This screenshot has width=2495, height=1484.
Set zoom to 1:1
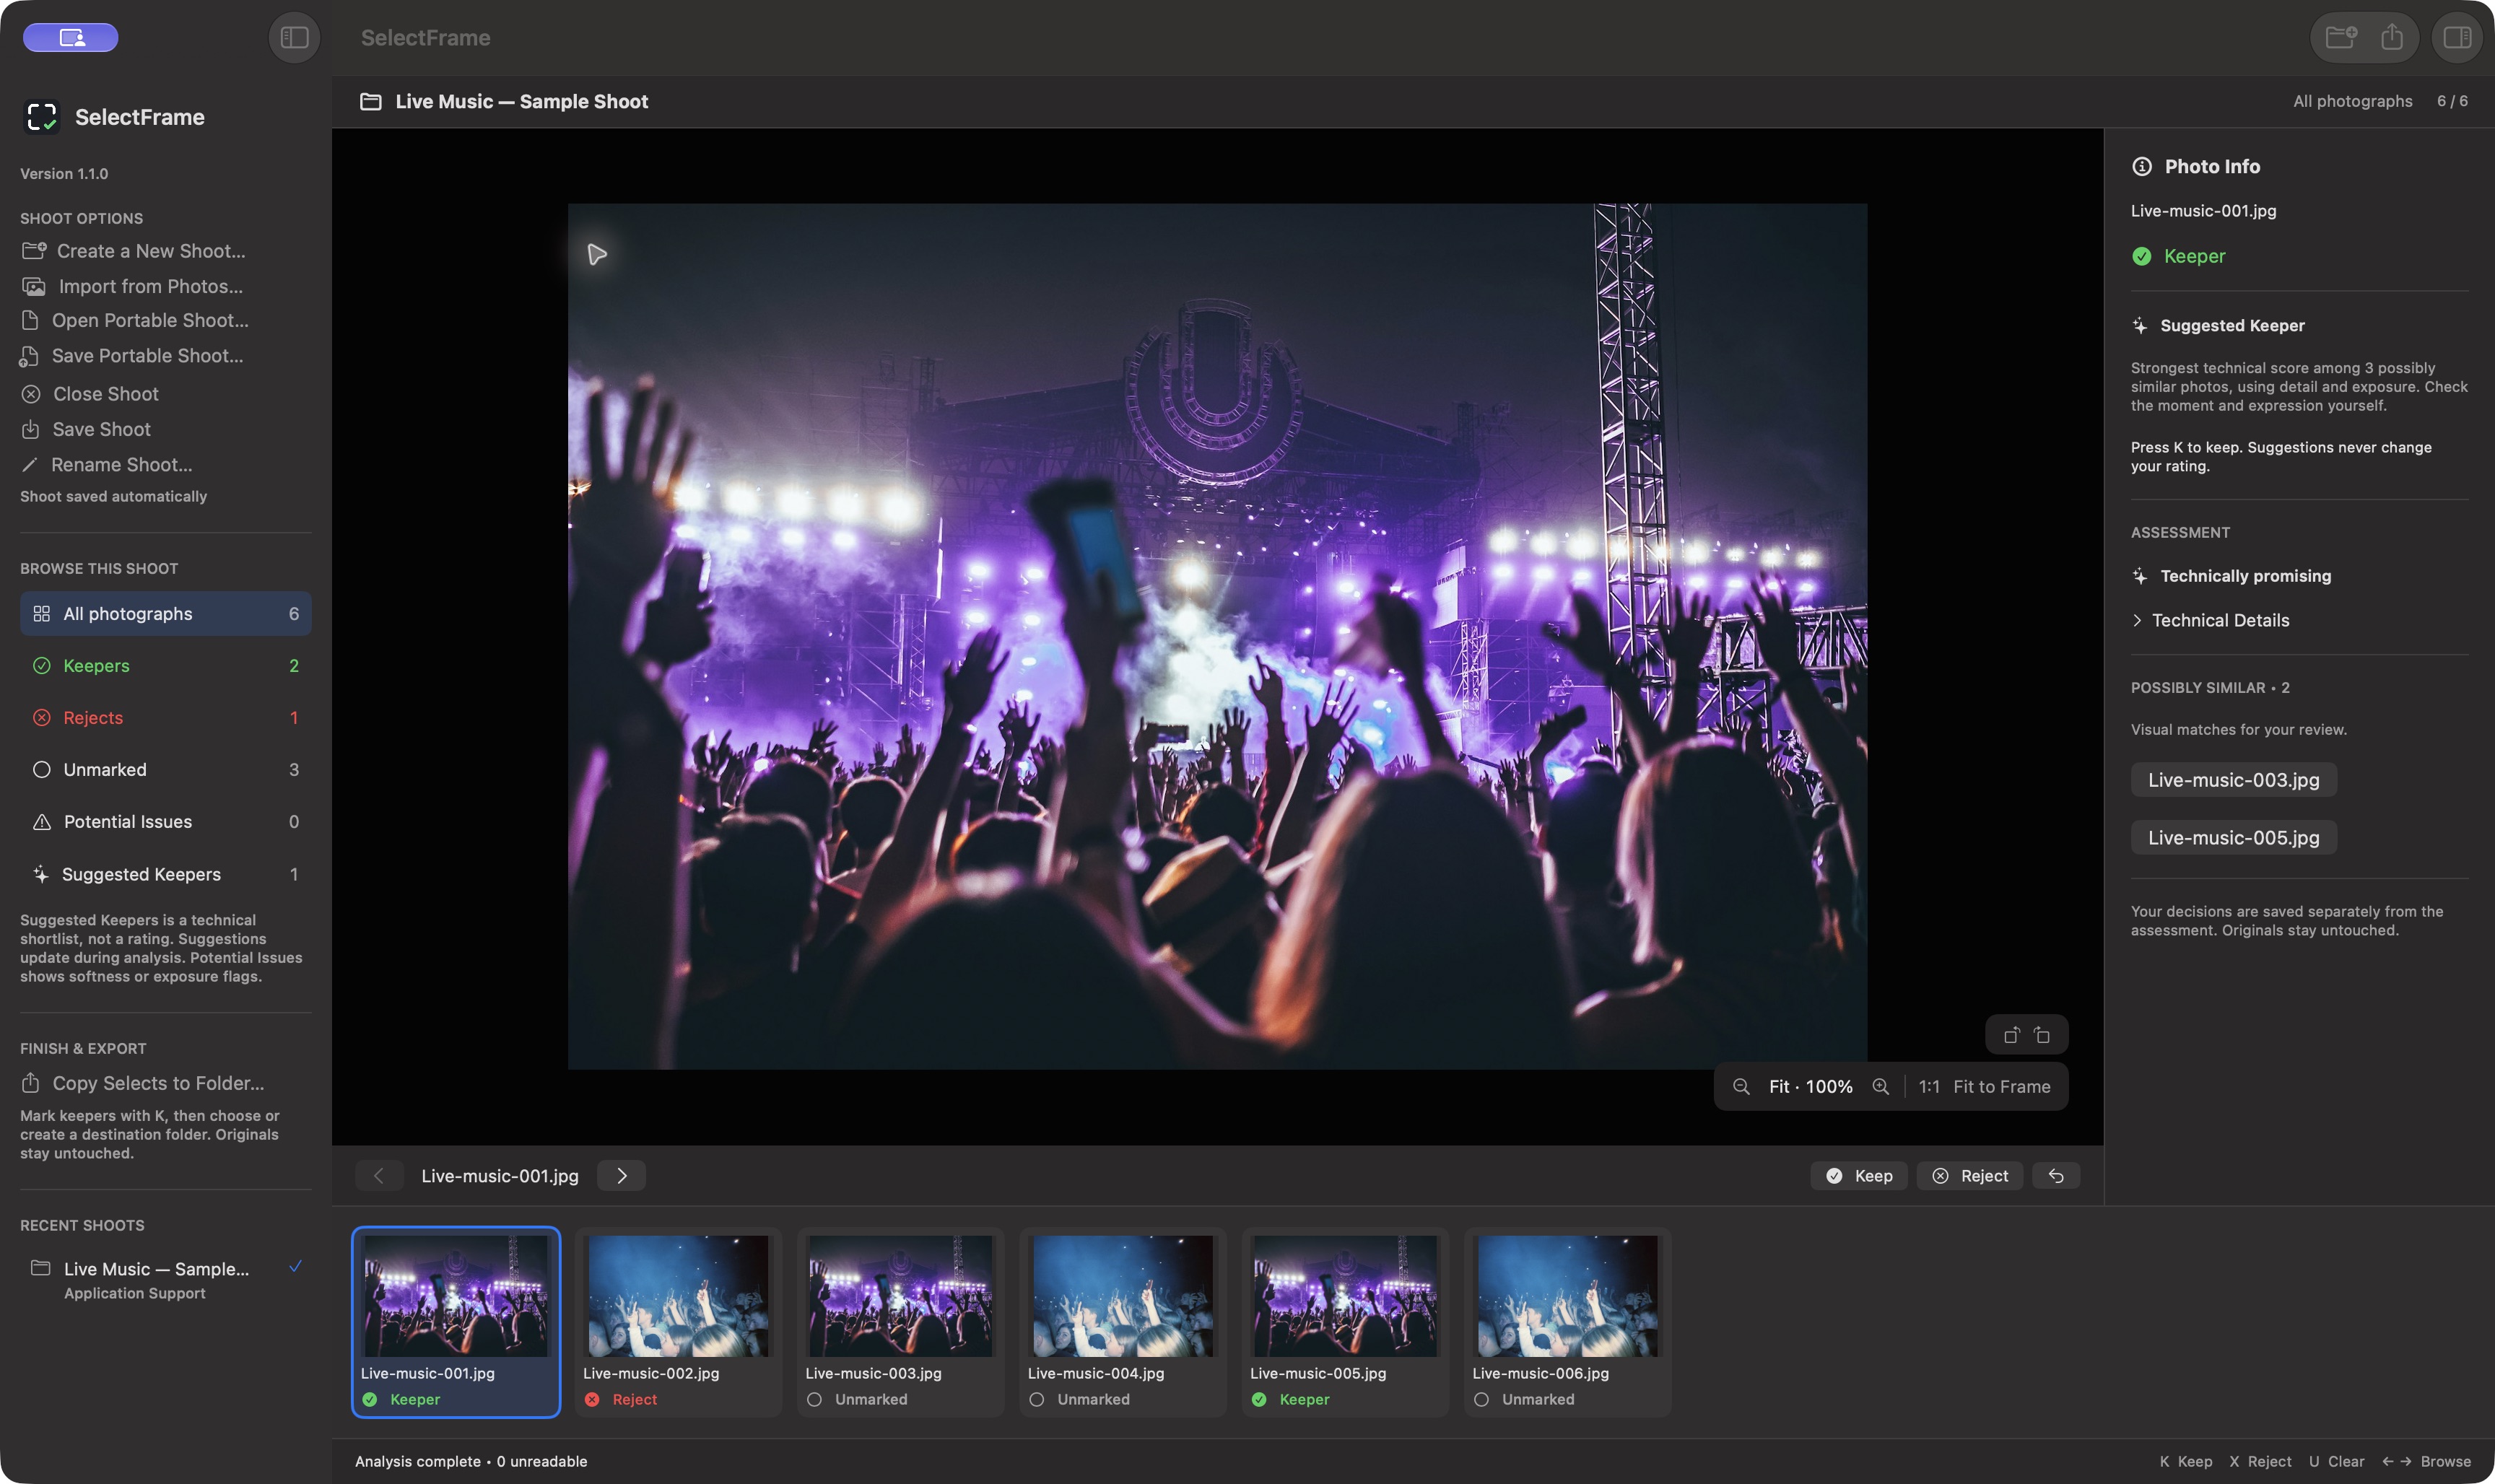click(x=1929, y=1087)
